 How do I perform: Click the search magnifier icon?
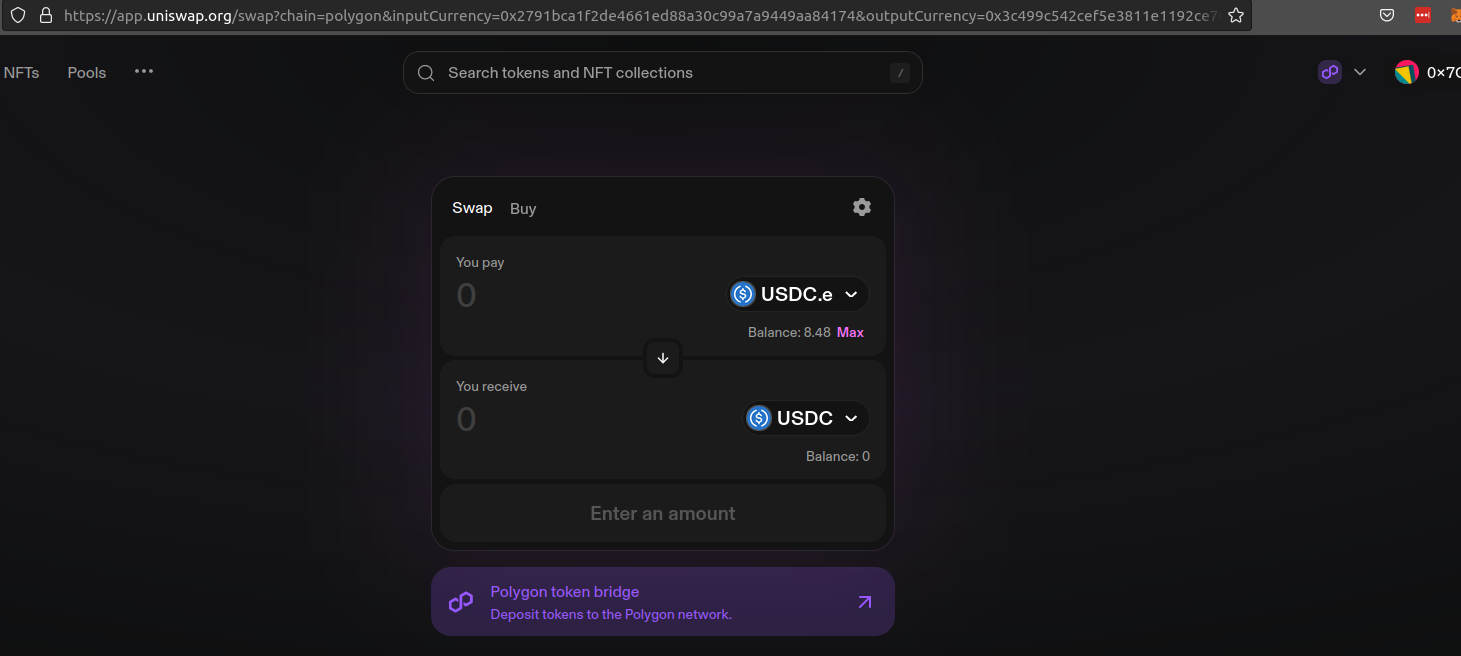[426, 73]
